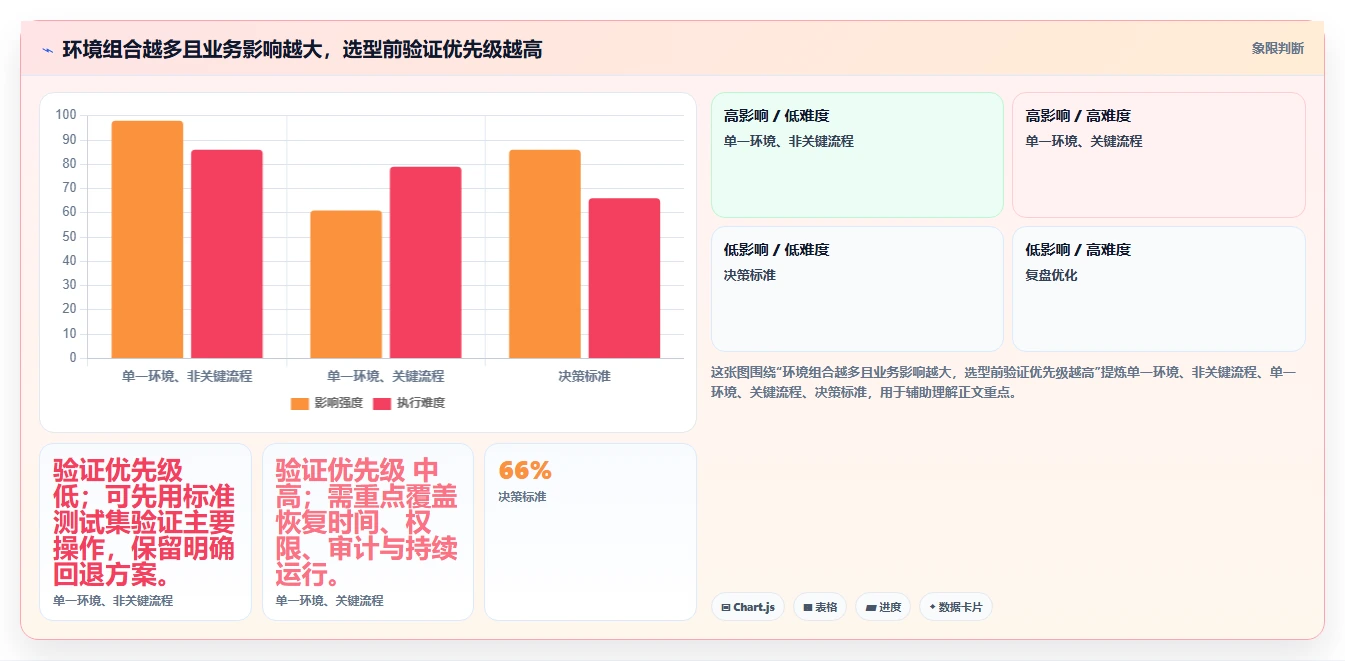Click 单一环境、关键流程 in the 高影响 / 高难度 card
The image size is (1345, 661).
point(1084,141)
